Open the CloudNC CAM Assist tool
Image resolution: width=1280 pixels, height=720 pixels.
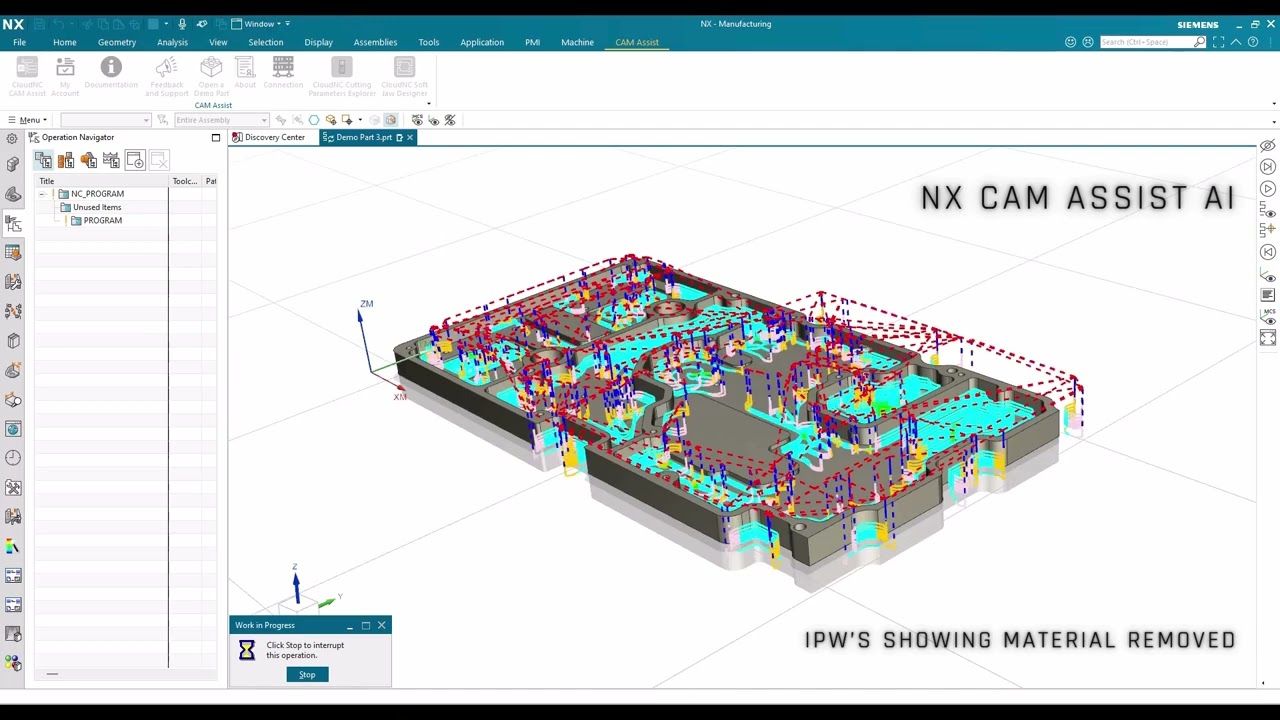coord(27,76)
